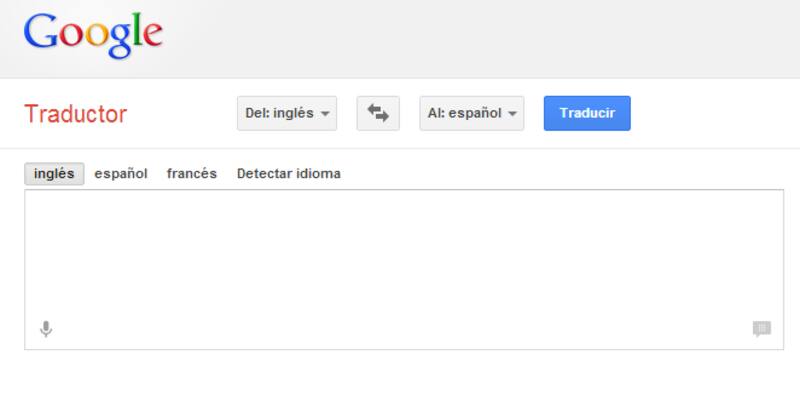Click the arrow on 'Del: inglés' selector
Screen dimensions: 800x406
click(325, 114)
